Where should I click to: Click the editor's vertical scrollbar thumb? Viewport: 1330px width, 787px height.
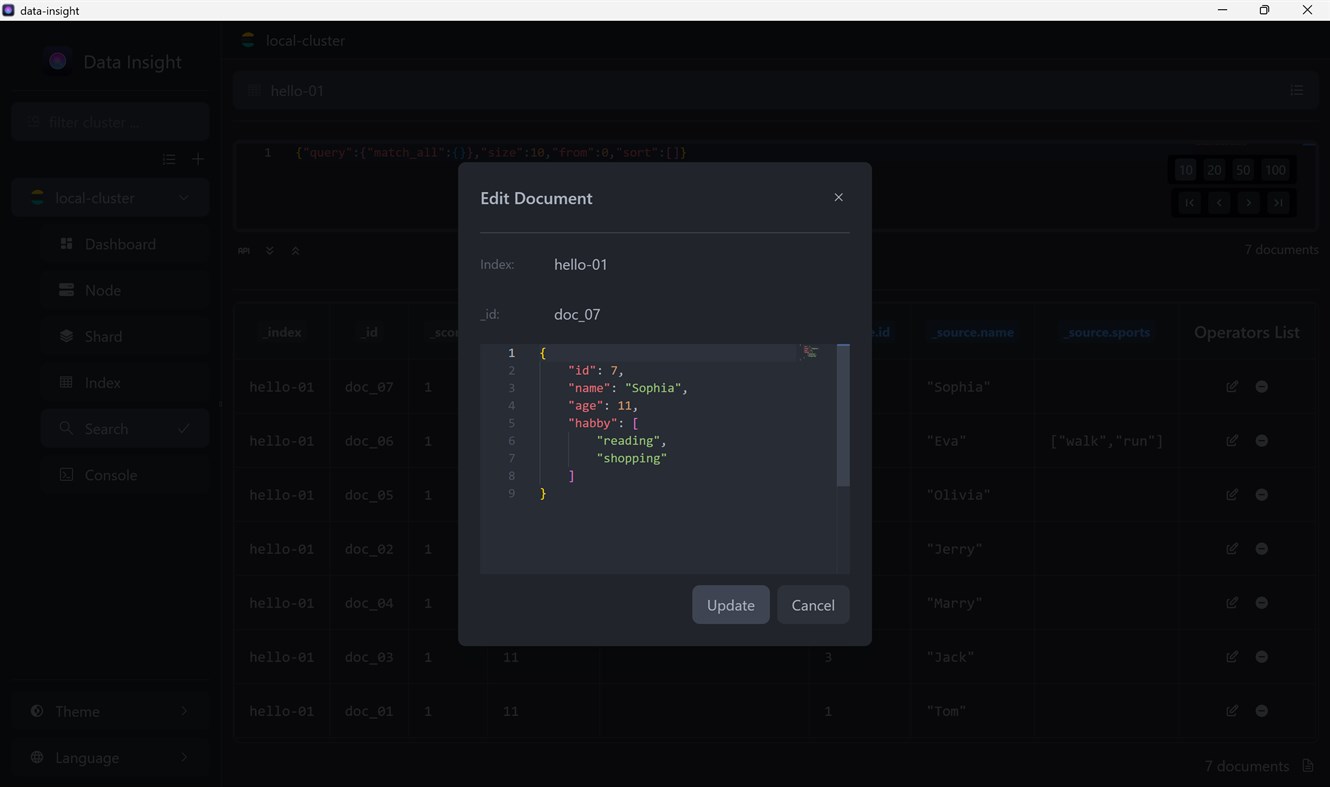pos(843,415)
